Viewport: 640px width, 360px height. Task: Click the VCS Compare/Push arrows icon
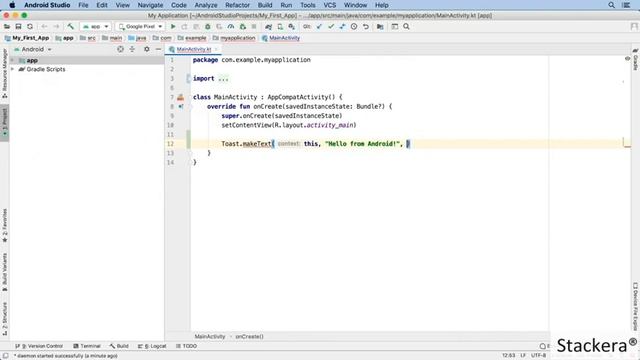(x=342, y=27)
